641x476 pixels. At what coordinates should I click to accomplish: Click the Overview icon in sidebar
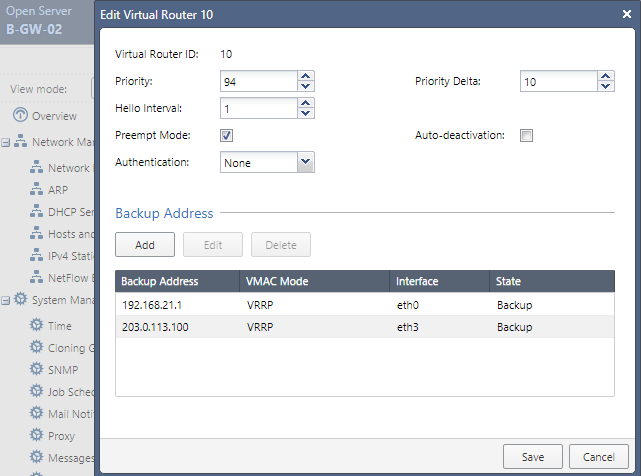click(19, 116)
